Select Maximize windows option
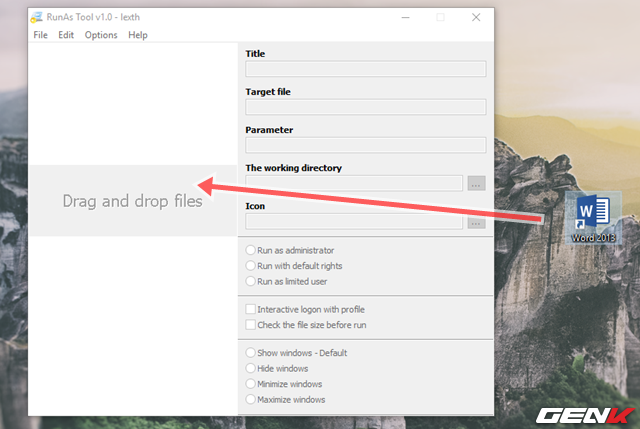The image size is (640, 429). [x=251, y=400]
